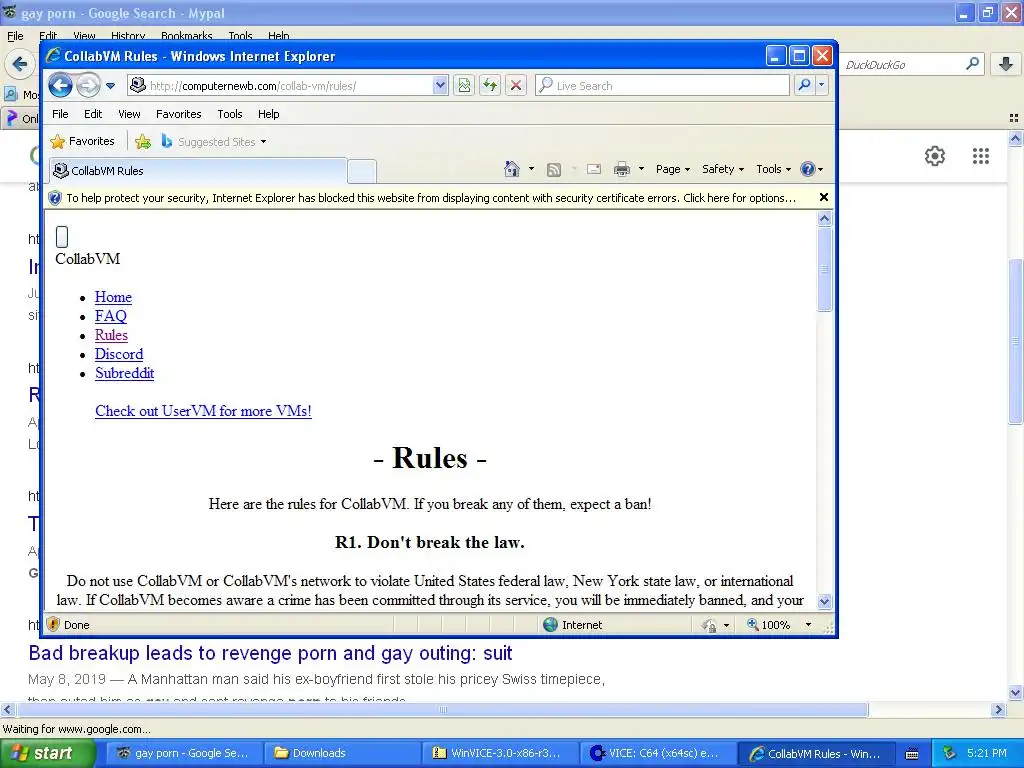The height and width of the screenshot is (768, 1024).
Task: Select the CollabVM Rules tab
Action: pos(198,170)
